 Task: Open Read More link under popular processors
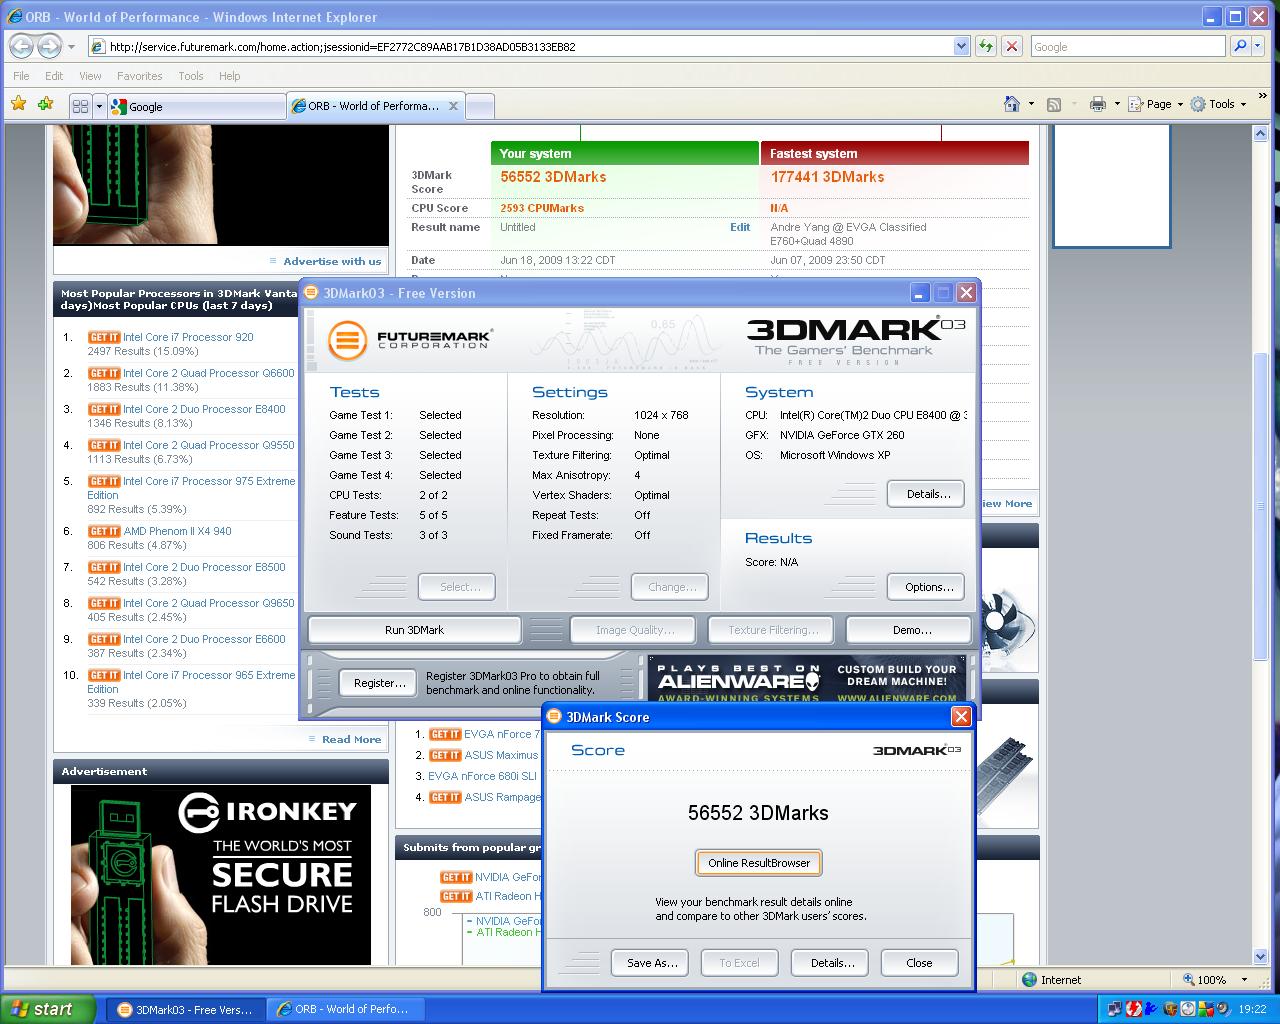tap(351, 739)
